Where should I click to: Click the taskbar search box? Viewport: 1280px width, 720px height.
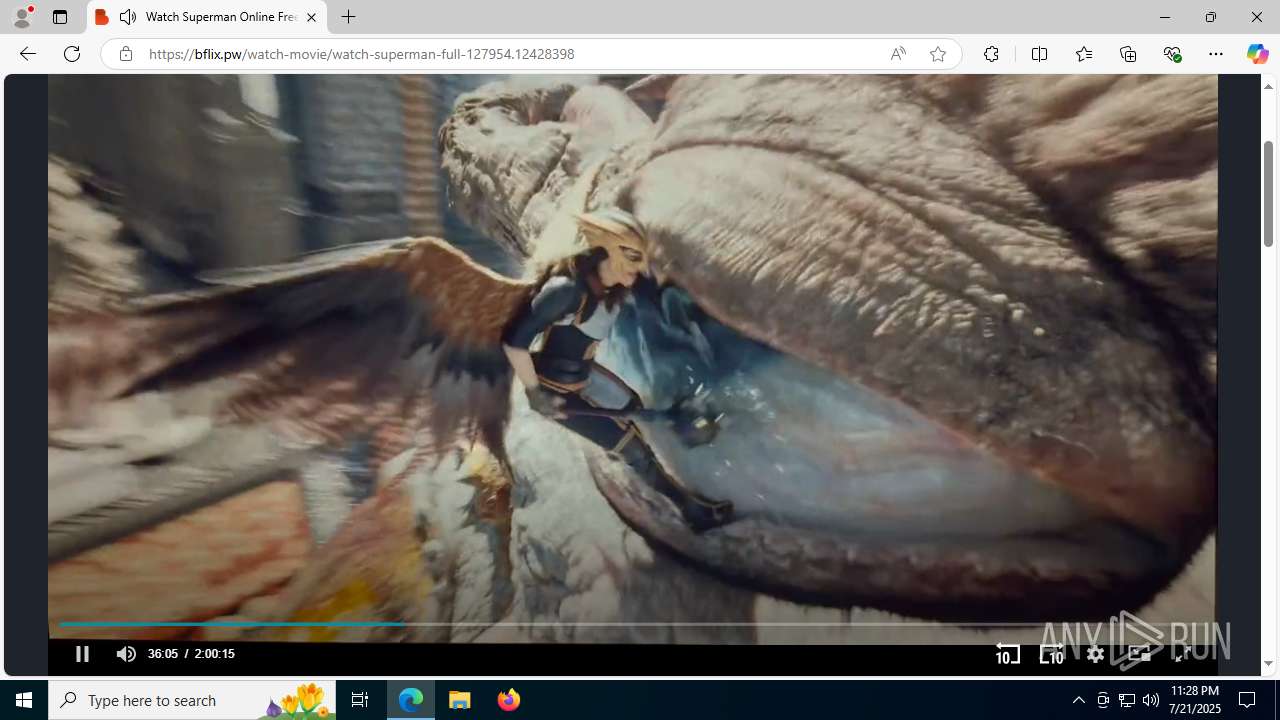(192, 700)
